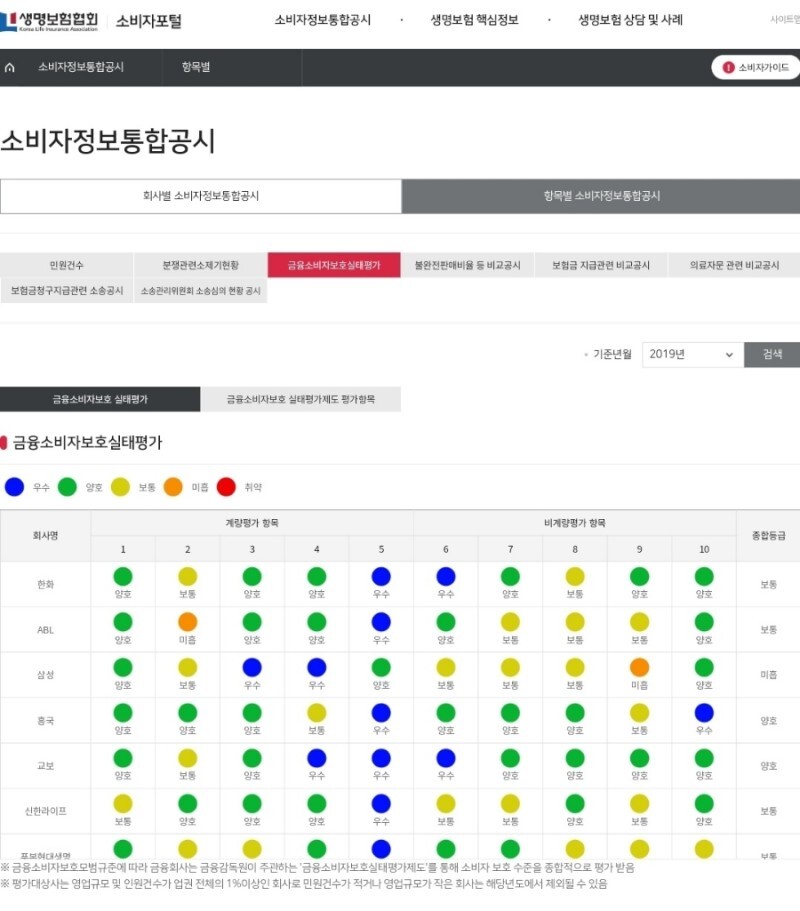Select the 금융소비자보호실태평가 red tab
This screenshot has width=800, height=911.
334,265
